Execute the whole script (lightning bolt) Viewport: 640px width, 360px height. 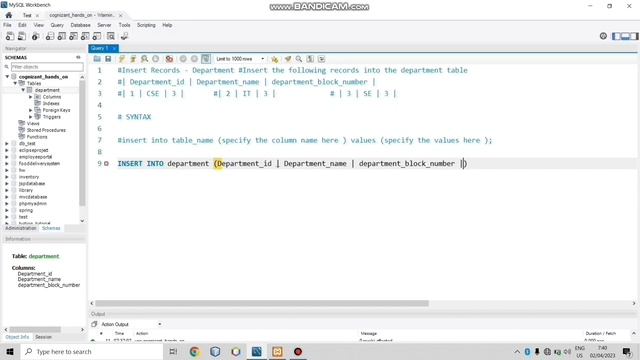click(122, 59)
